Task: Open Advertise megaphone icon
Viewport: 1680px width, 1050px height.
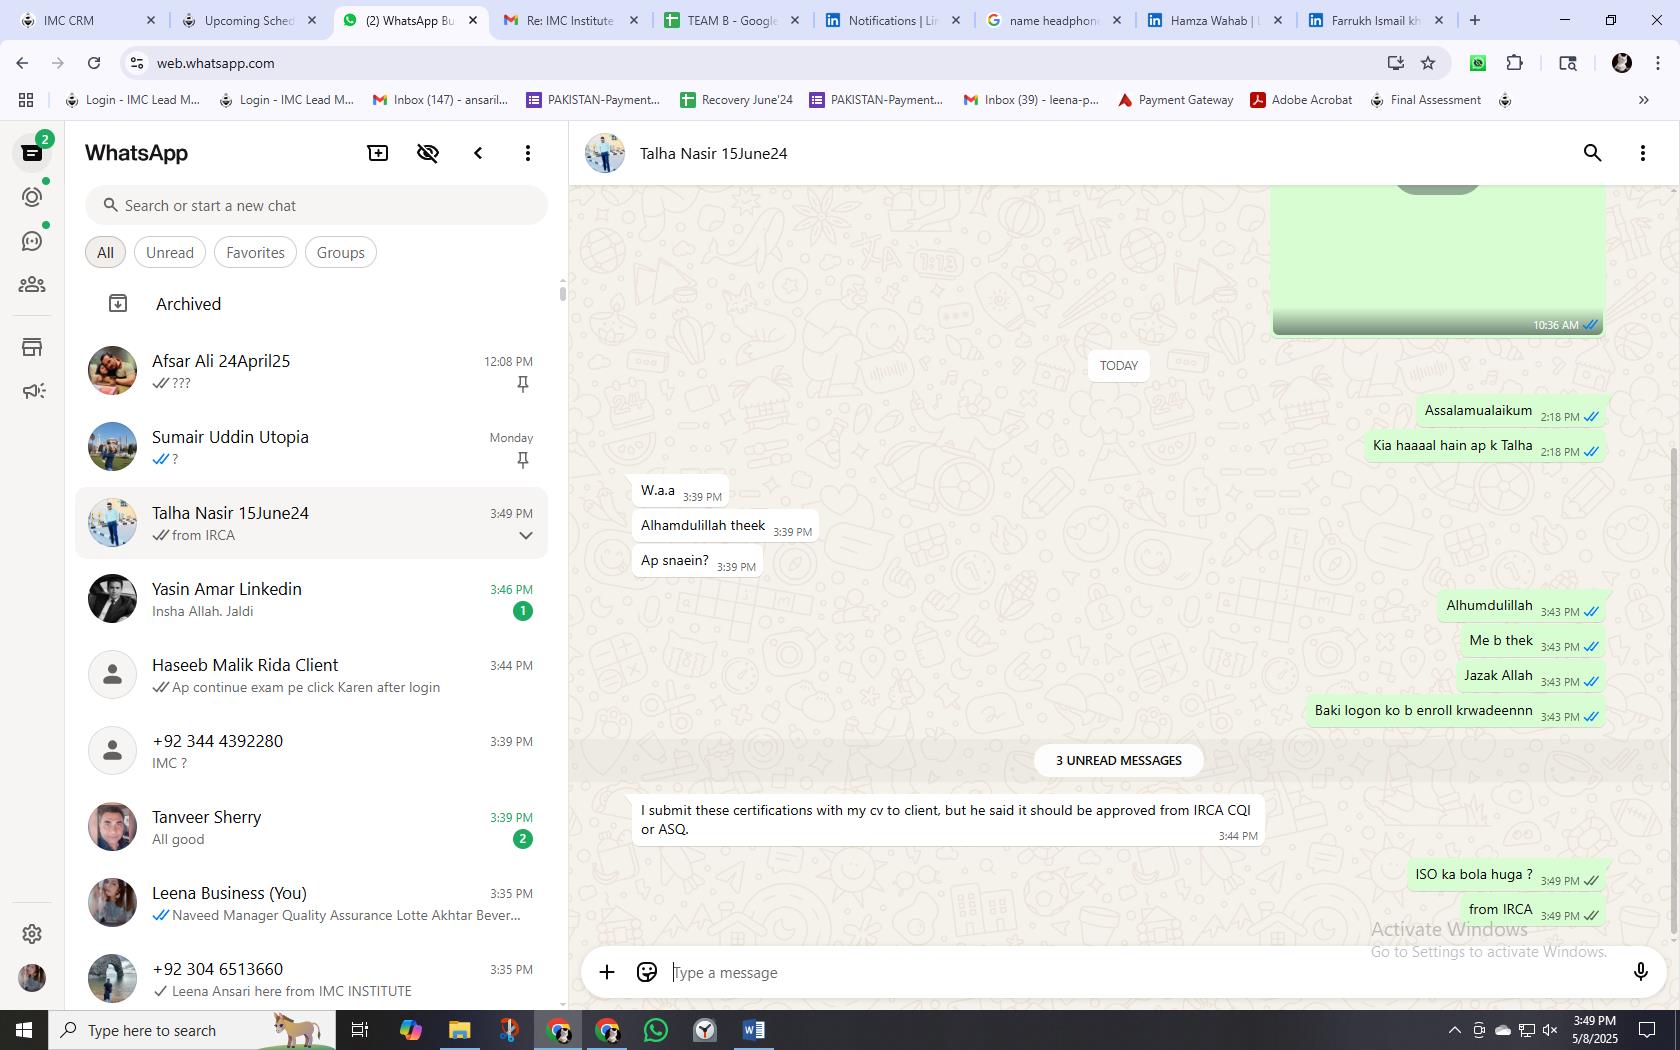Action: click(x=33, y=391)
